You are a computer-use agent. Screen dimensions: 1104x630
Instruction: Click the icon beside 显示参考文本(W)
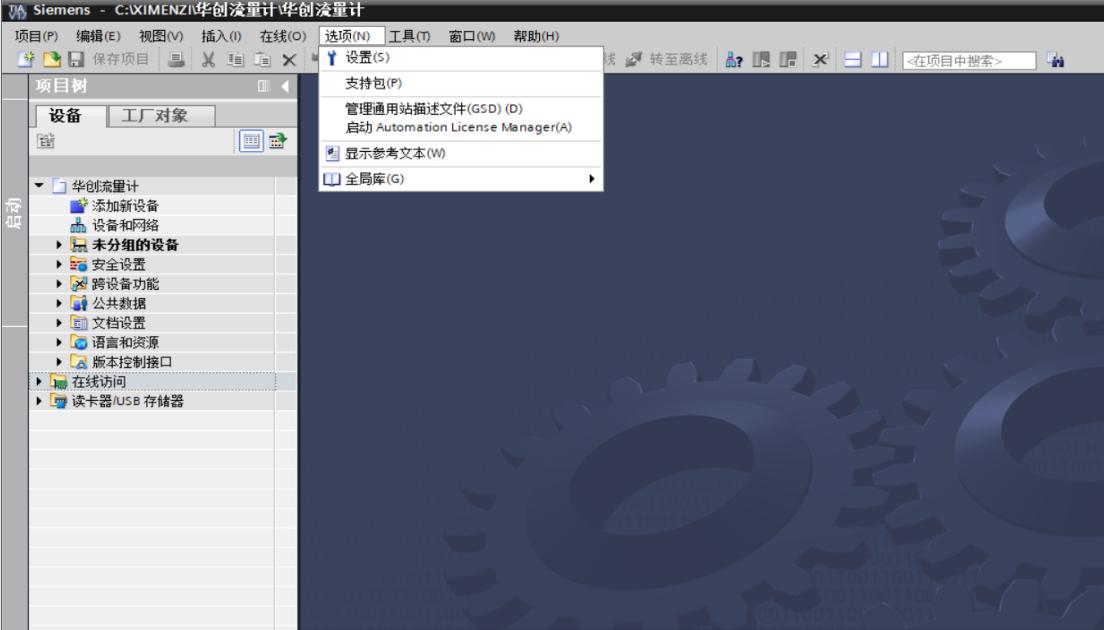332,153
